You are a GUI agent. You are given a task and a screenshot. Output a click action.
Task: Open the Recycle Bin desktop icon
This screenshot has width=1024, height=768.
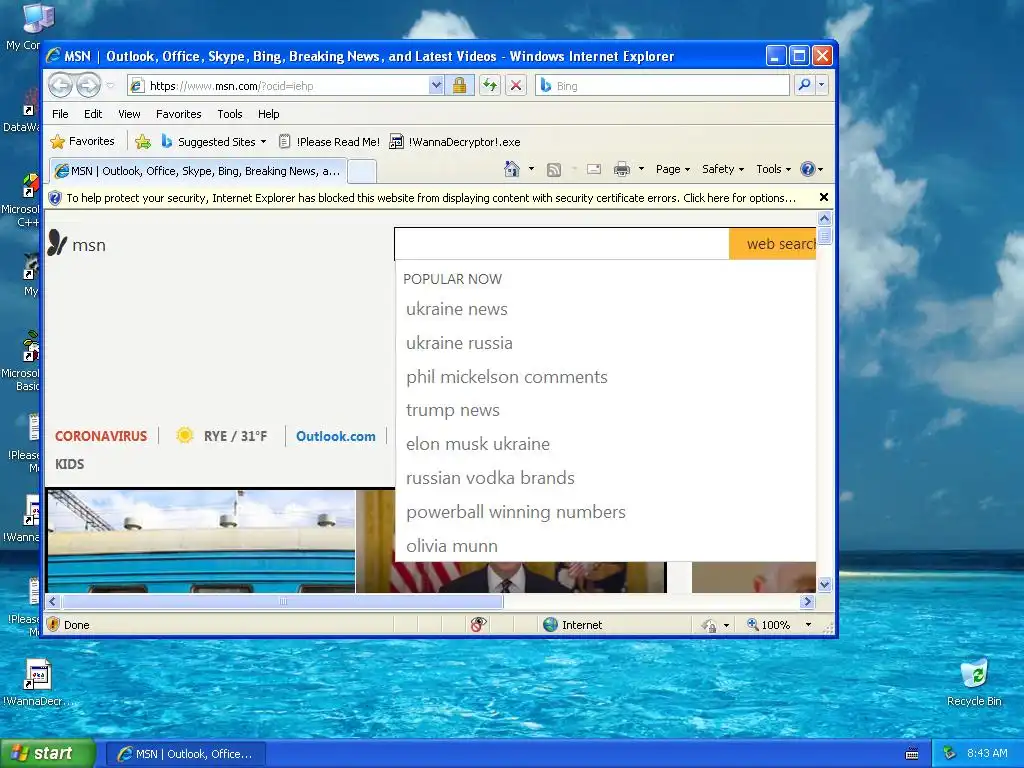pyautogui.click(x=974, y=682)
